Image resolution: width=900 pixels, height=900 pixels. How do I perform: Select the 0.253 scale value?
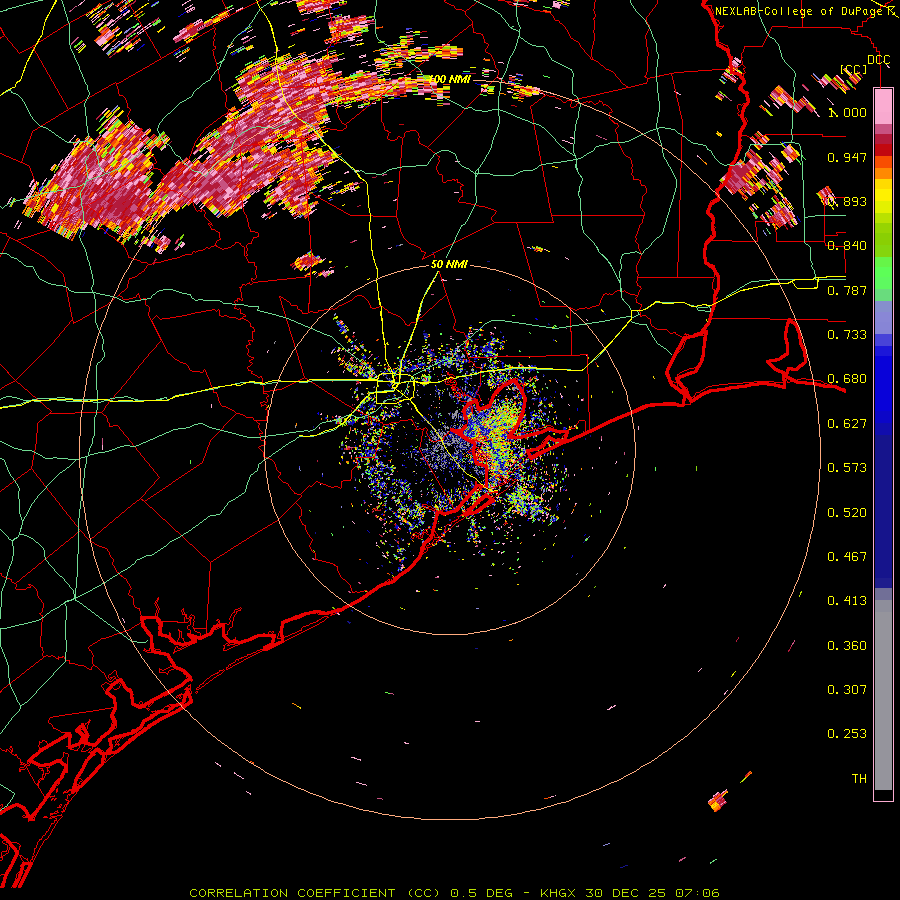click(847, 734)
